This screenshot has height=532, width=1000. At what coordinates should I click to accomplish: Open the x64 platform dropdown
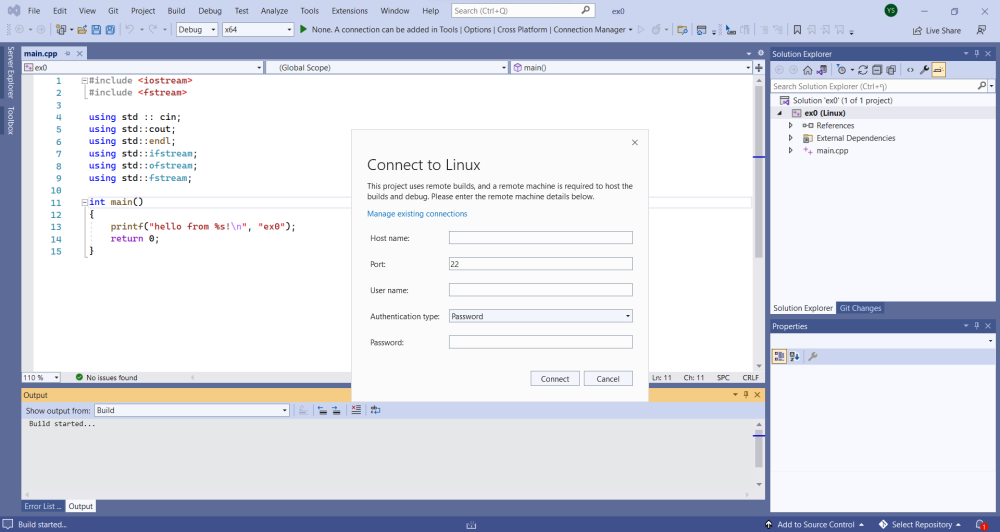(x=258, y=29)
